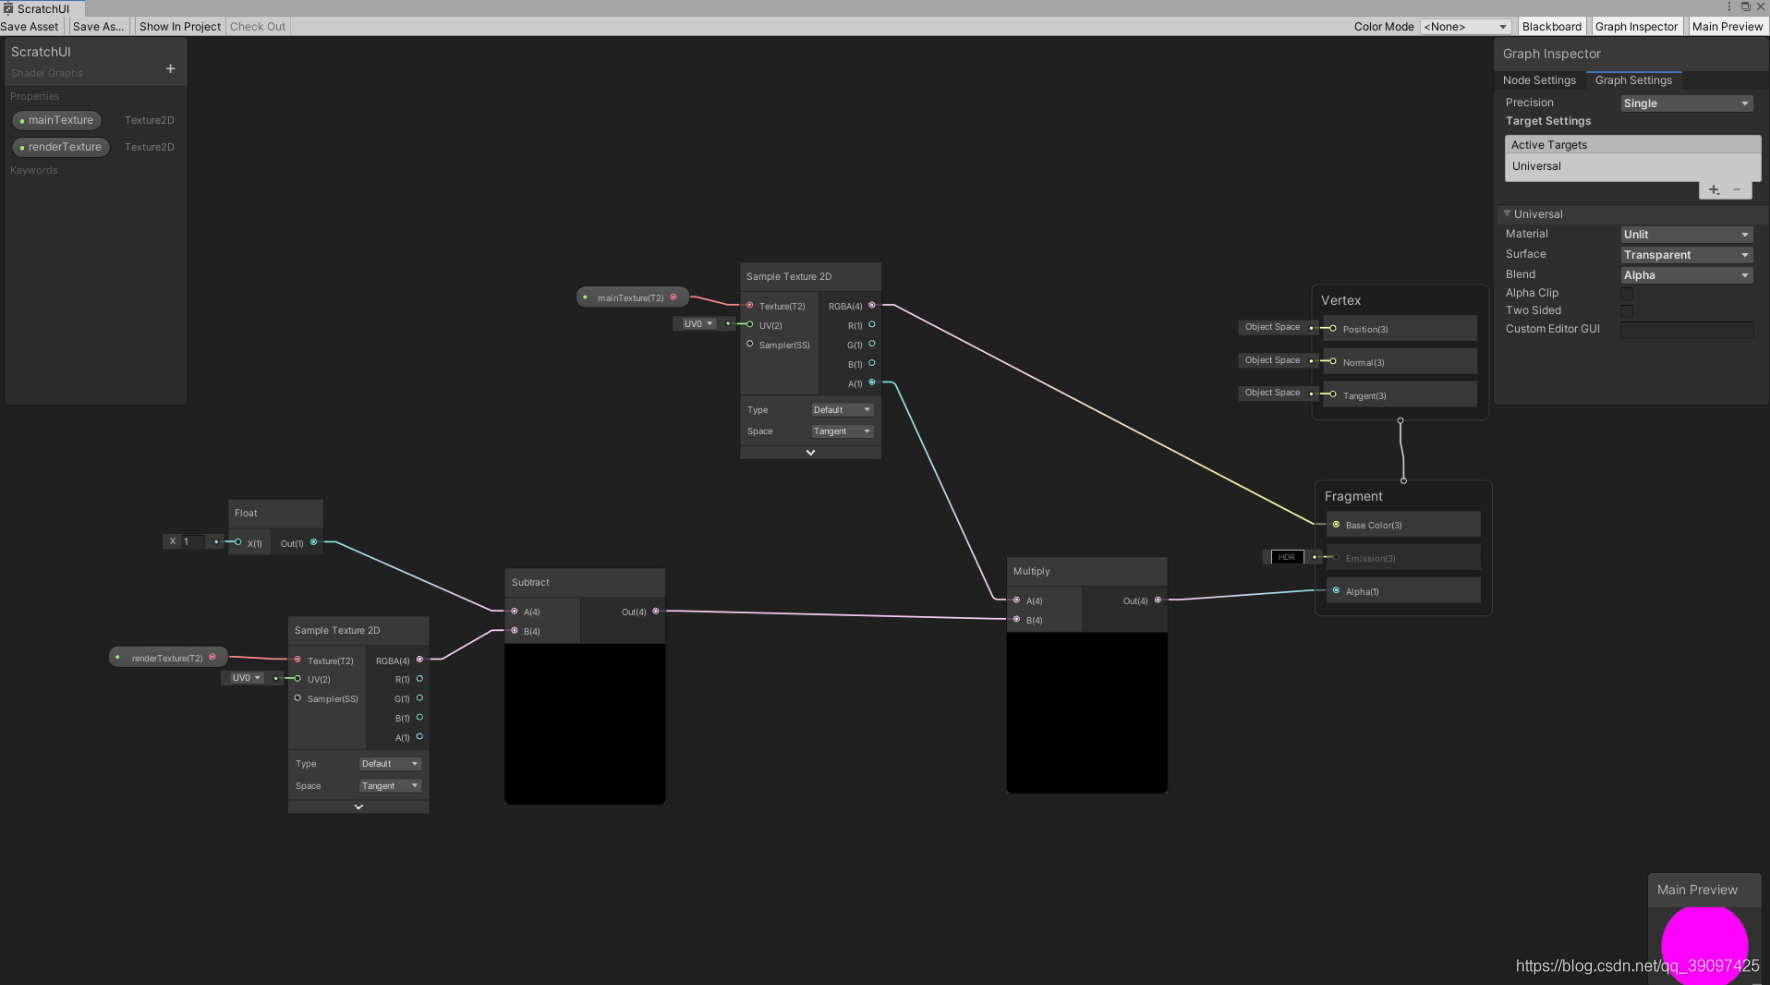Switch to the Node Settings tab
This screenshot has width=1770, height=985.
tap(1539, 80)
